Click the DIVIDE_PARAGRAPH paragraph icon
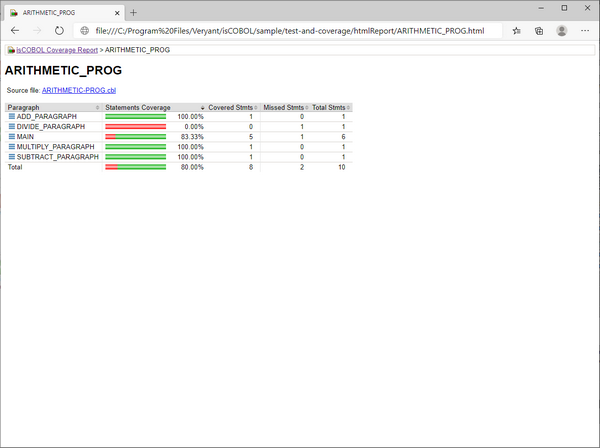 point(12,127)
